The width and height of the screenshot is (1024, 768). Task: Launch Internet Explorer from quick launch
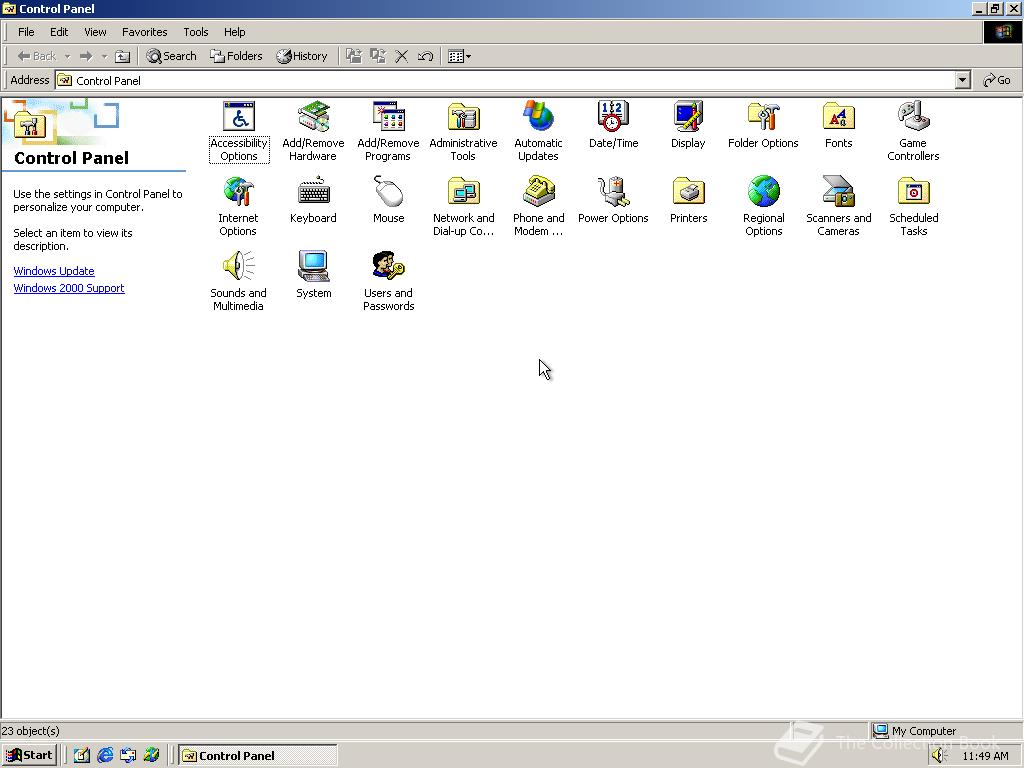[105, 756]
